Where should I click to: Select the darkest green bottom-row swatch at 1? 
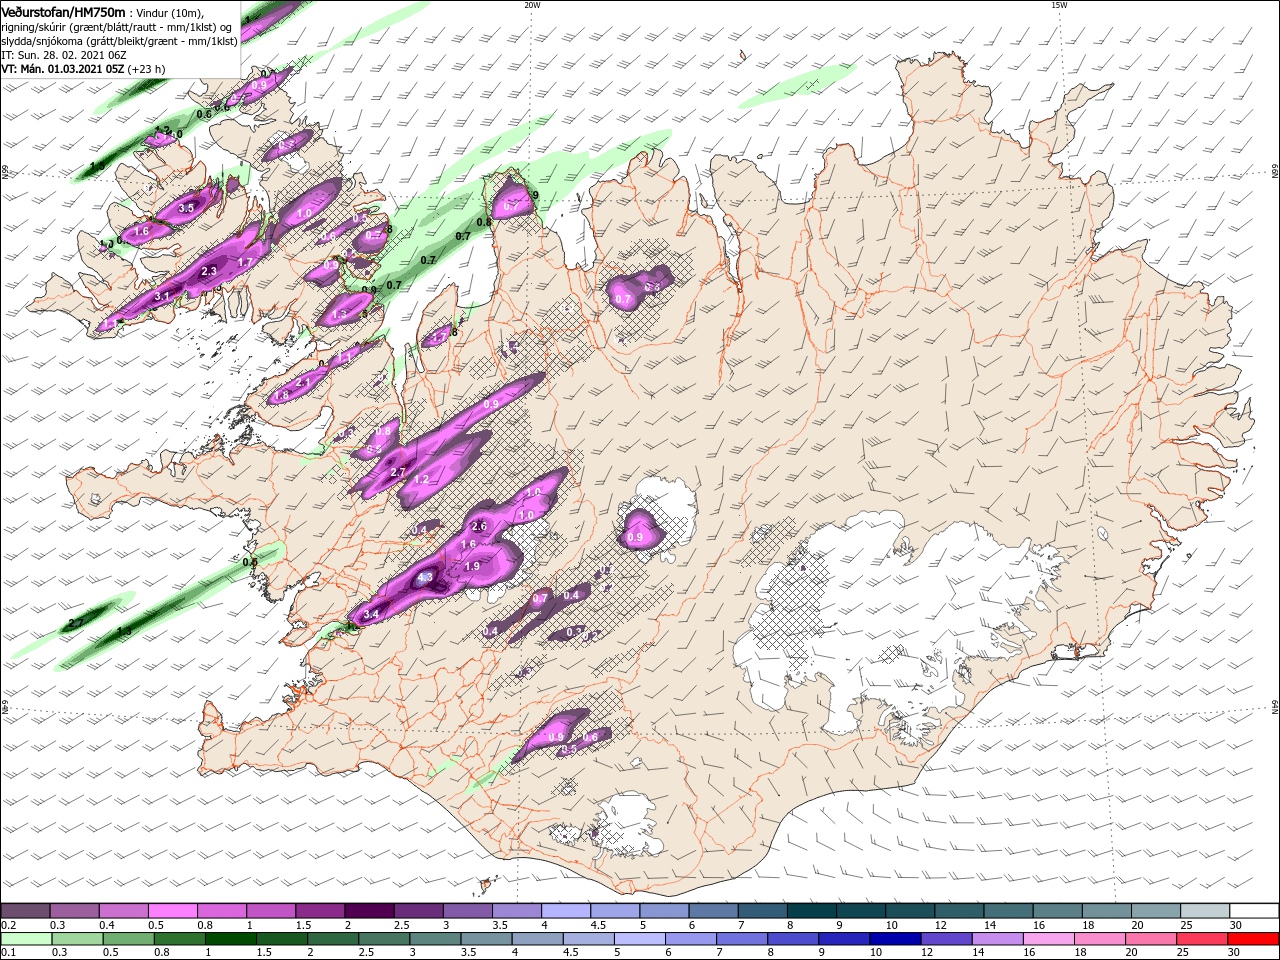[x=230, y=939]
